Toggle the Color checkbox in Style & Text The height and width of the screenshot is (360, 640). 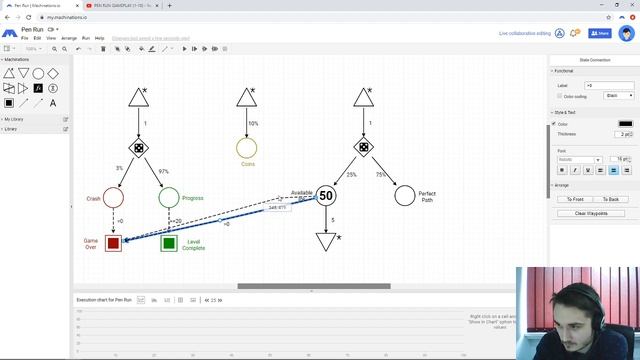[x=554, y=123]
